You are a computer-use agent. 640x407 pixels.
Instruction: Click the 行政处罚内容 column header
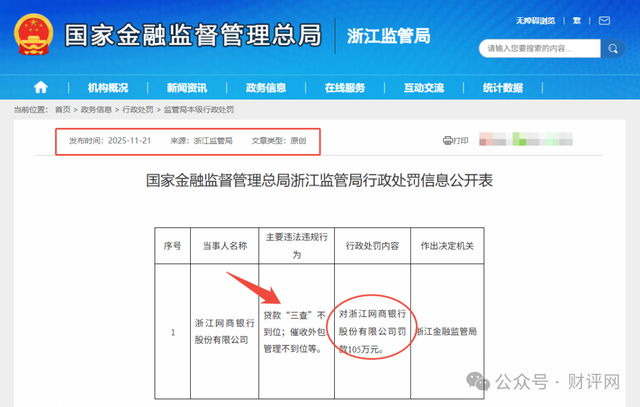tap(372, 246)
